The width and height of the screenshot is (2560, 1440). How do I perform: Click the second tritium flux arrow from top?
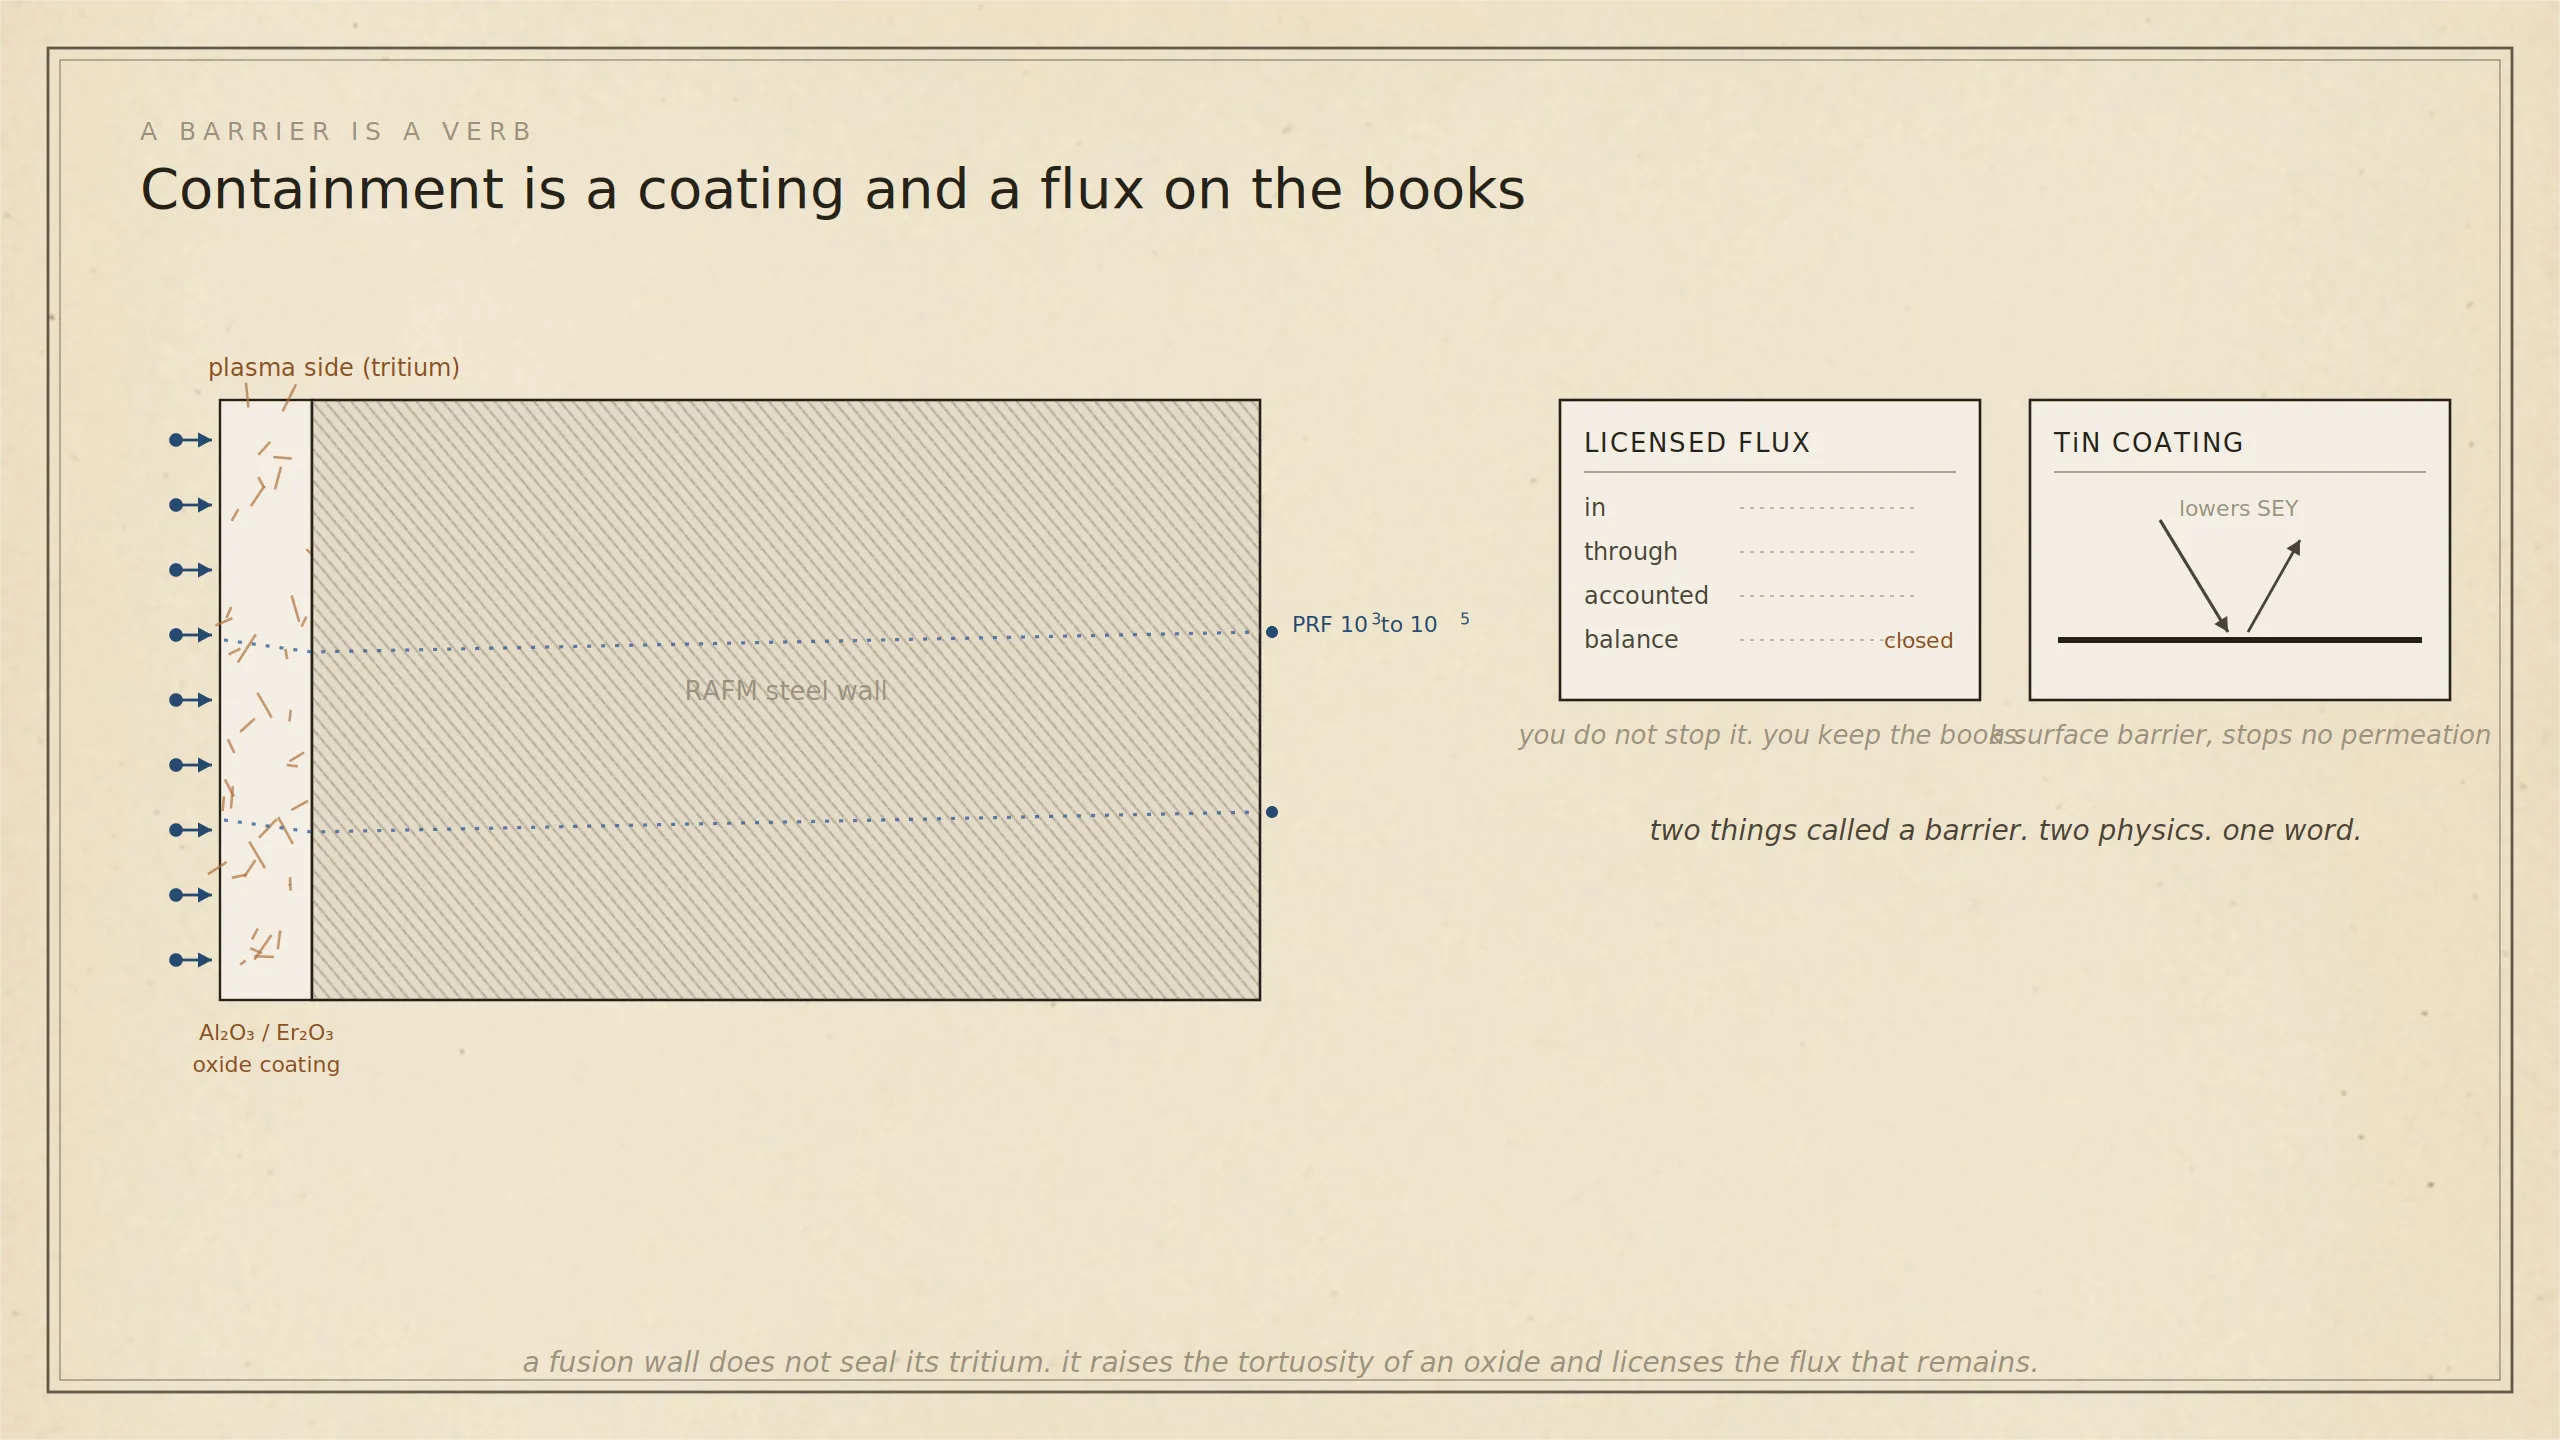point(191,505)
